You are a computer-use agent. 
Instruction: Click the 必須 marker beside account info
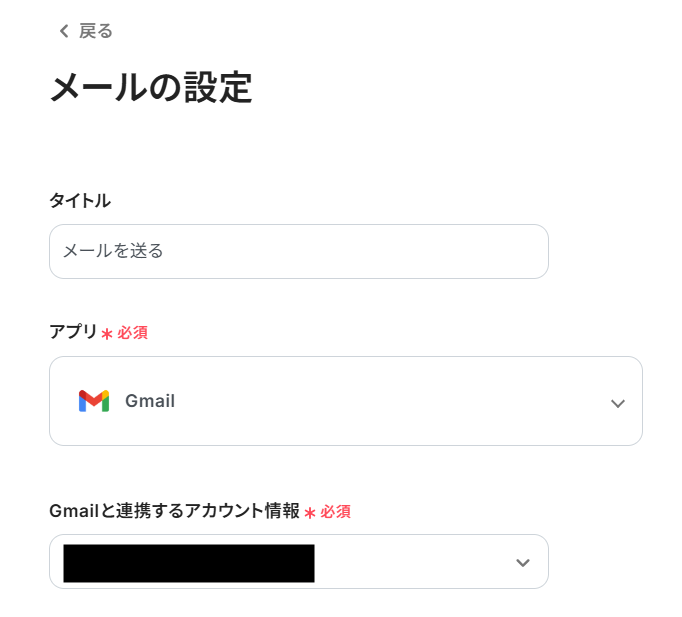click(335, 512)
